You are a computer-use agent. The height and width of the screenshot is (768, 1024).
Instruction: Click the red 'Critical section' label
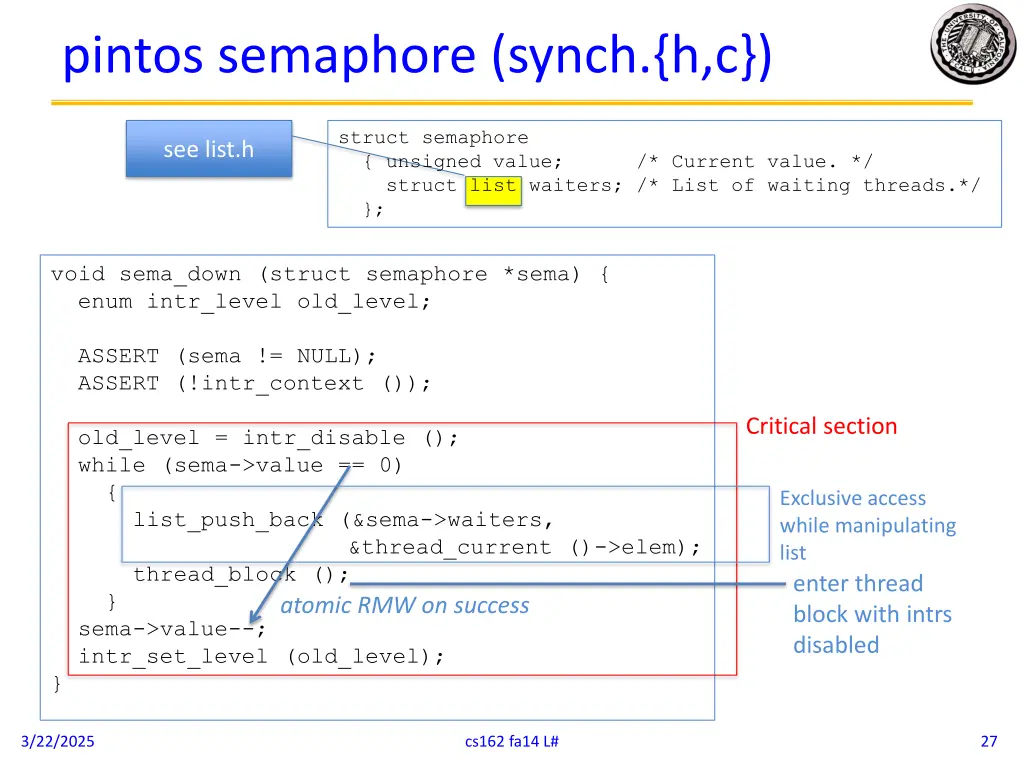coord(821,426)
